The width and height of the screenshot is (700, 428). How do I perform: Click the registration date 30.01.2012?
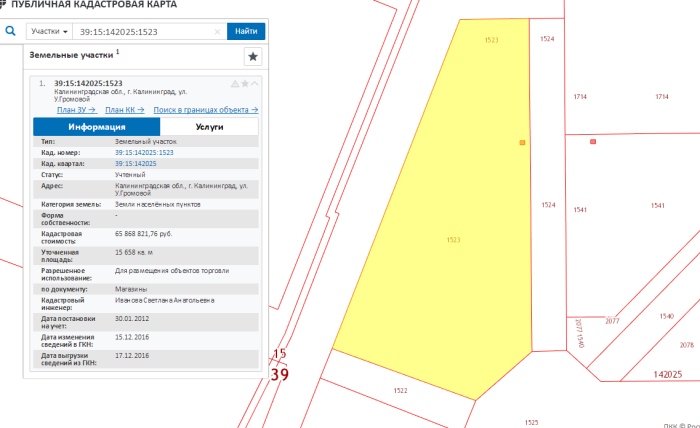coord(132,319)
